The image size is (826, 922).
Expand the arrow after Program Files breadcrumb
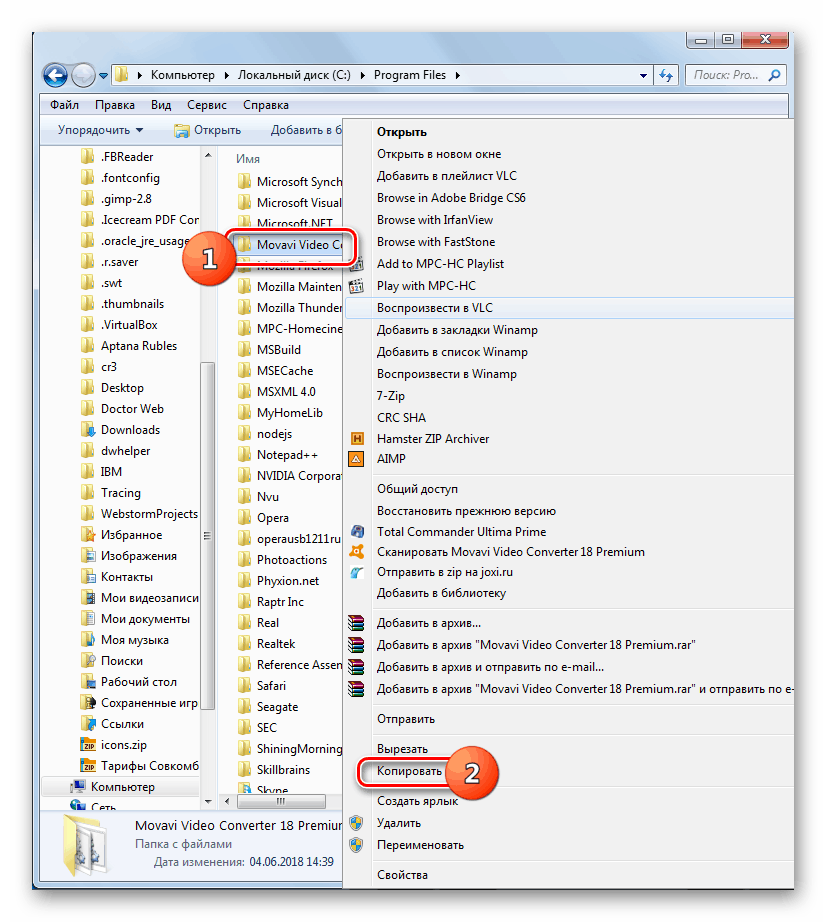(x=457, y=75)
